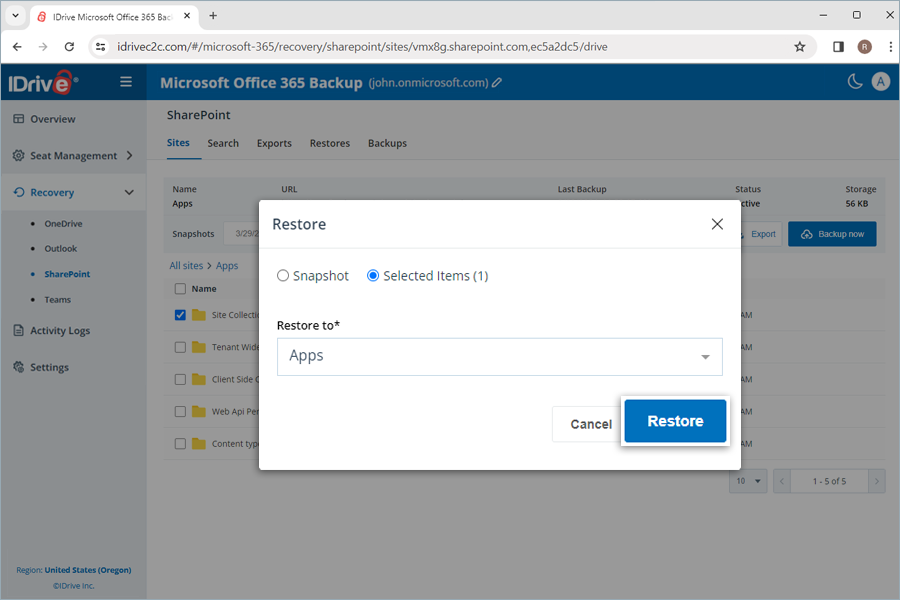Open SharePoint recovery page

point(67,274)
